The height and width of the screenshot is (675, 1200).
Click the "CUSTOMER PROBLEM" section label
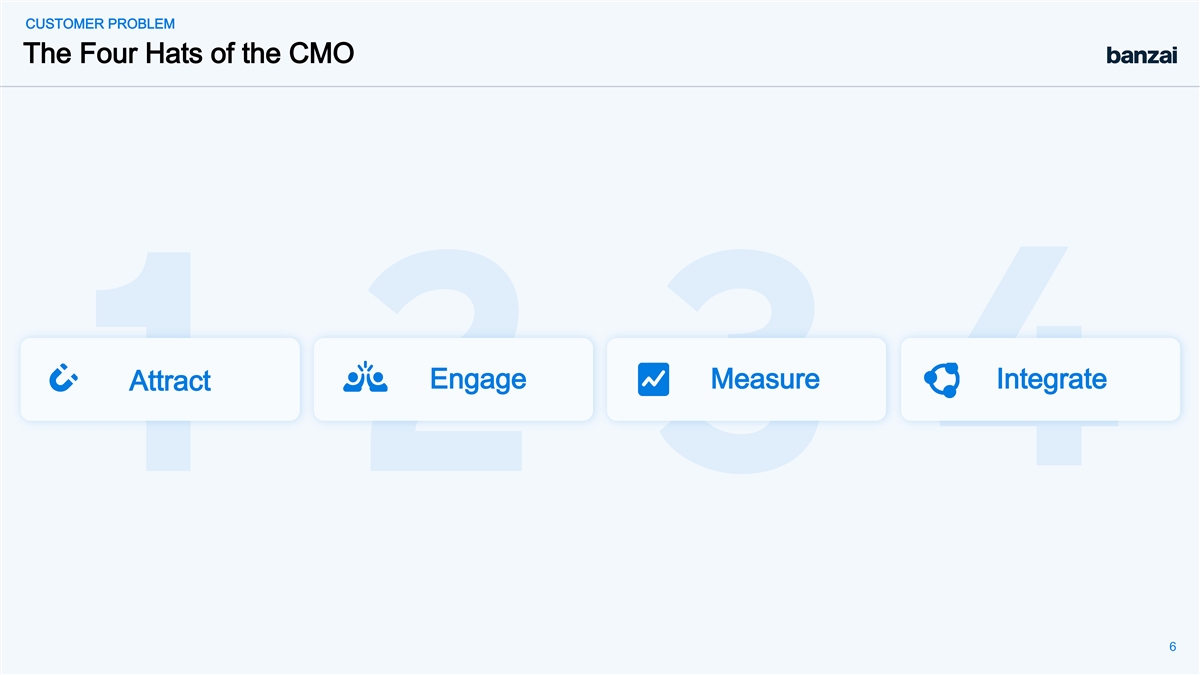tap(99, 23)
